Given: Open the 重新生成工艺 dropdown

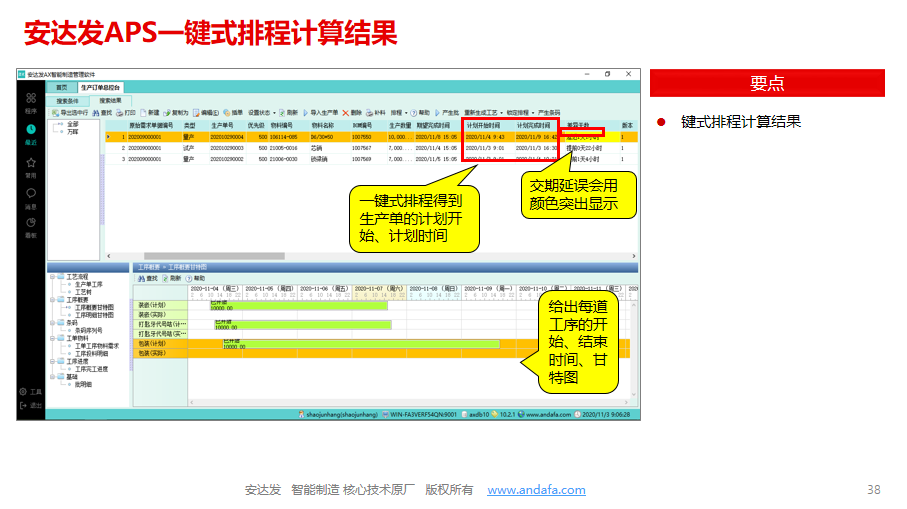Looking at the screenshot, I should click(484, 113).
